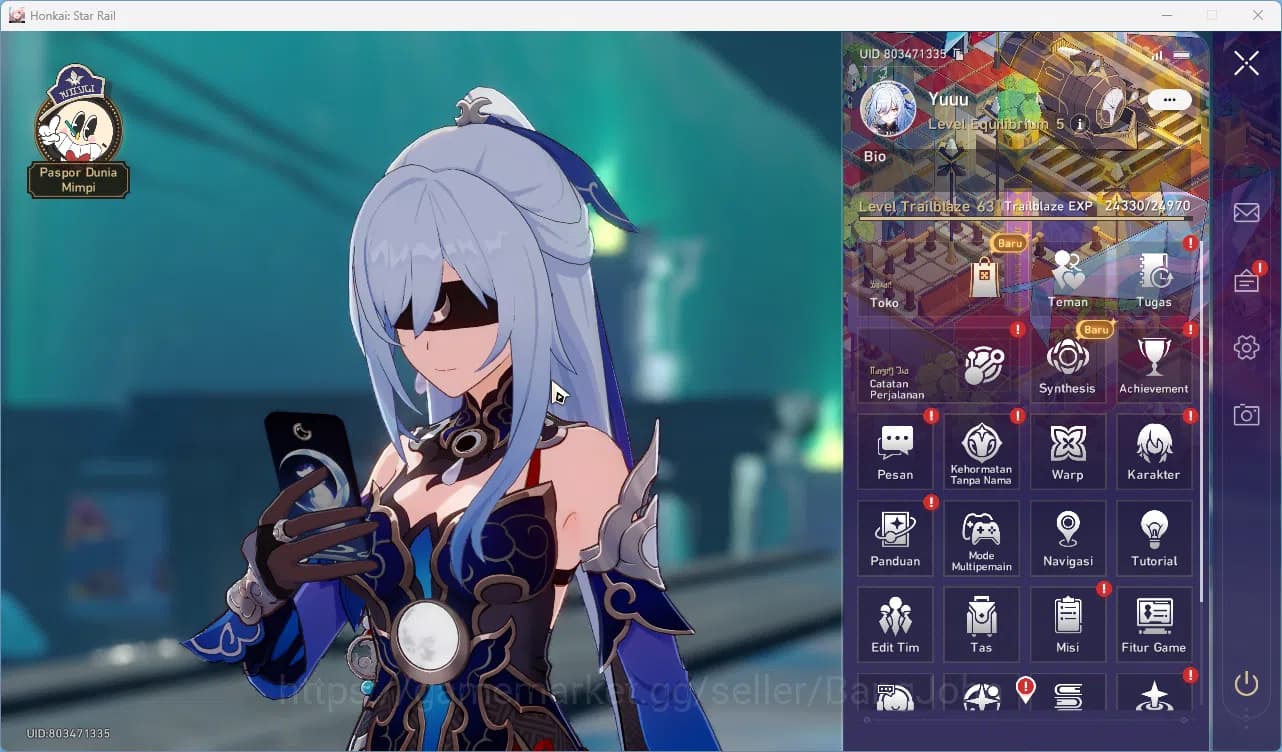This screenshot has width=1282, height=752.
Task: Click the Honkai: Star Rail window icon
Action: click(x=16, y=15)
